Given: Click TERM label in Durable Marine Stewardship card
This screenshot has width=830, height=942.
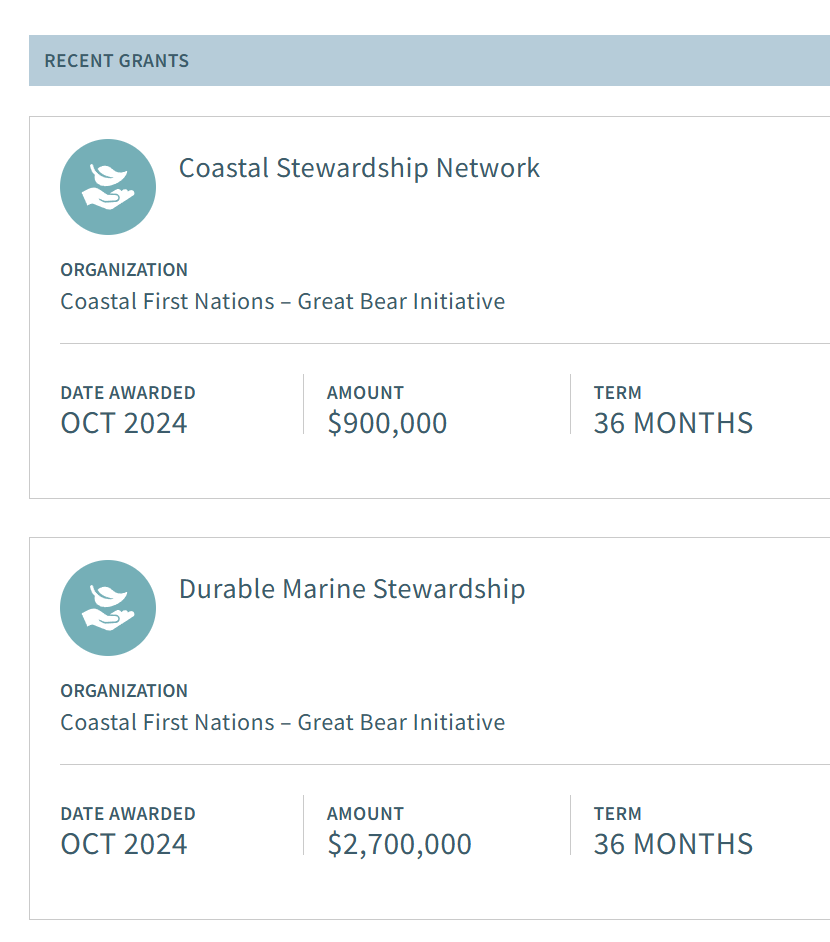Looking at the screenshot, I should (617, 814).
